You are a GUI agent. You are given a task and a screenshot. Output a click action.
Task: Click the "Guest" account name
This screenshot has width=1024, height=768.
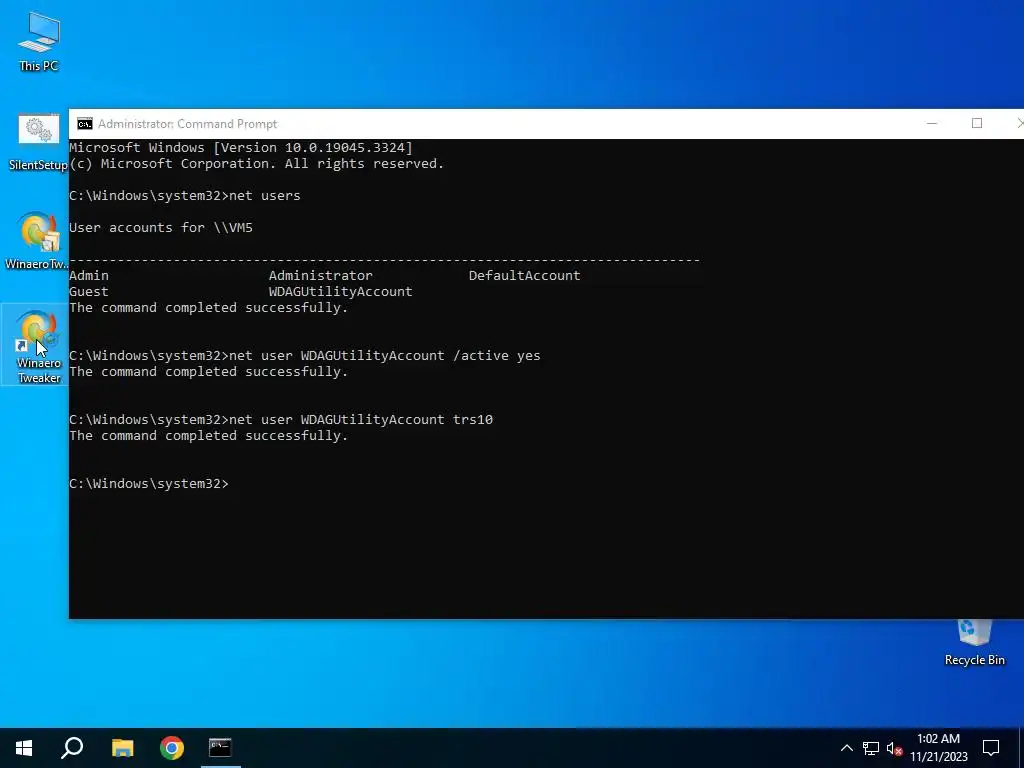[89, 292]
